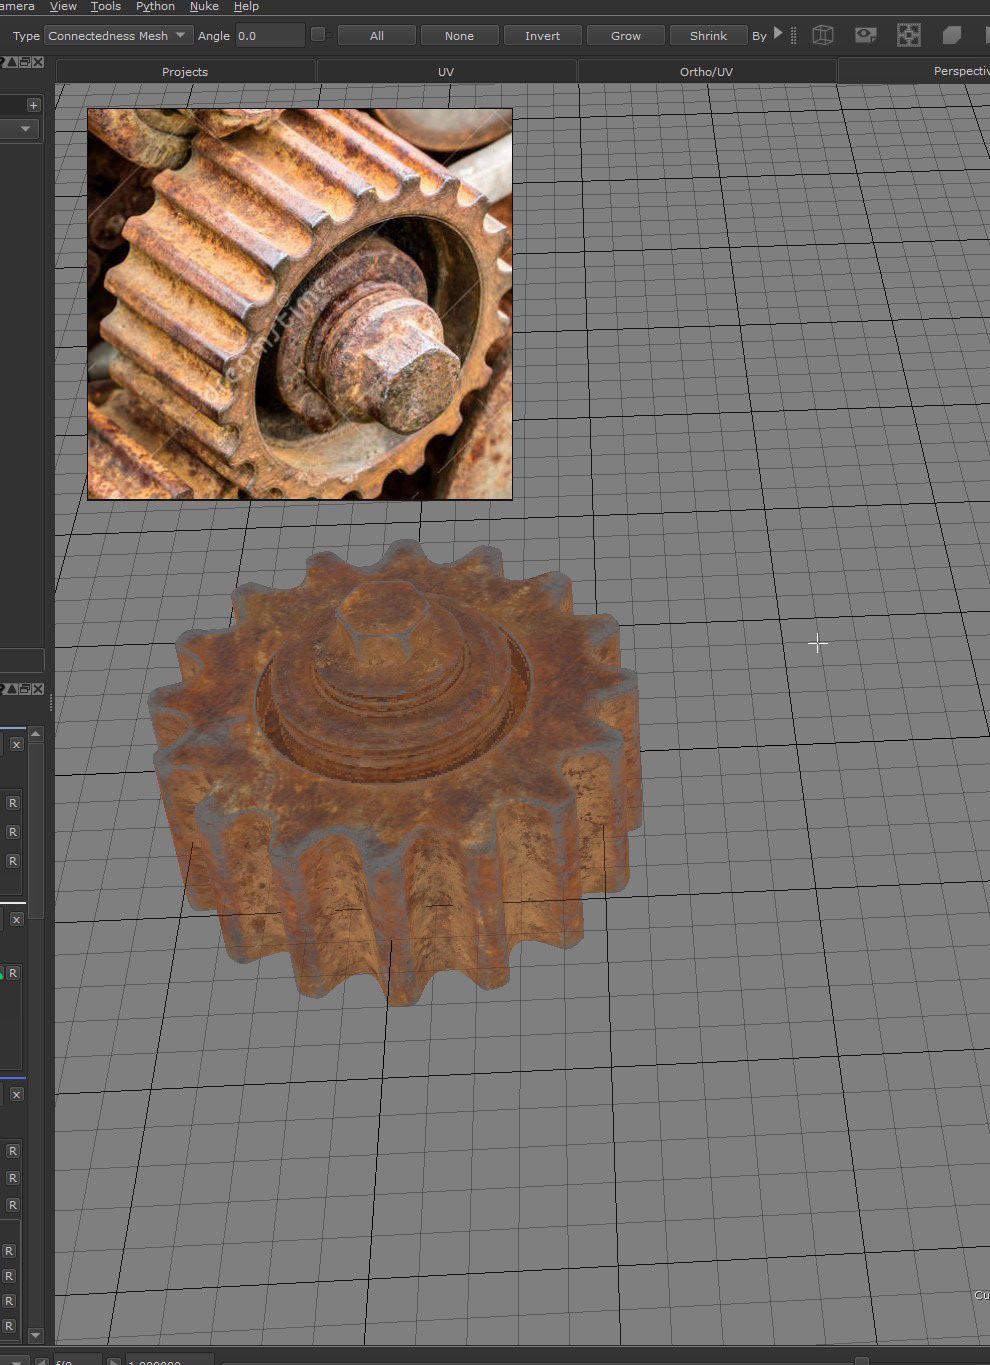
Task: Click the Invert selection button
Action: pos(542,35)
